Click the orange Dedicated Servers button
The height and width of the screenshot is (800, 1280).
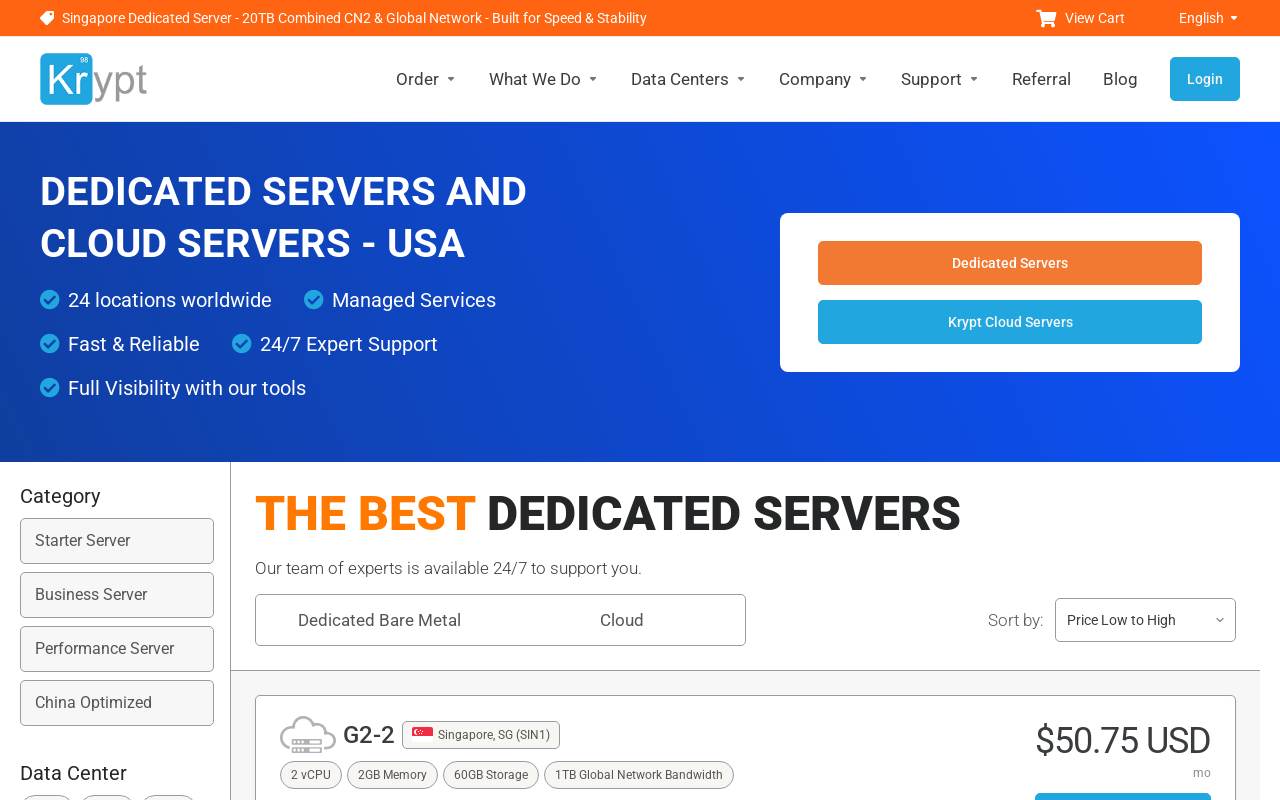coord(1010,263)
